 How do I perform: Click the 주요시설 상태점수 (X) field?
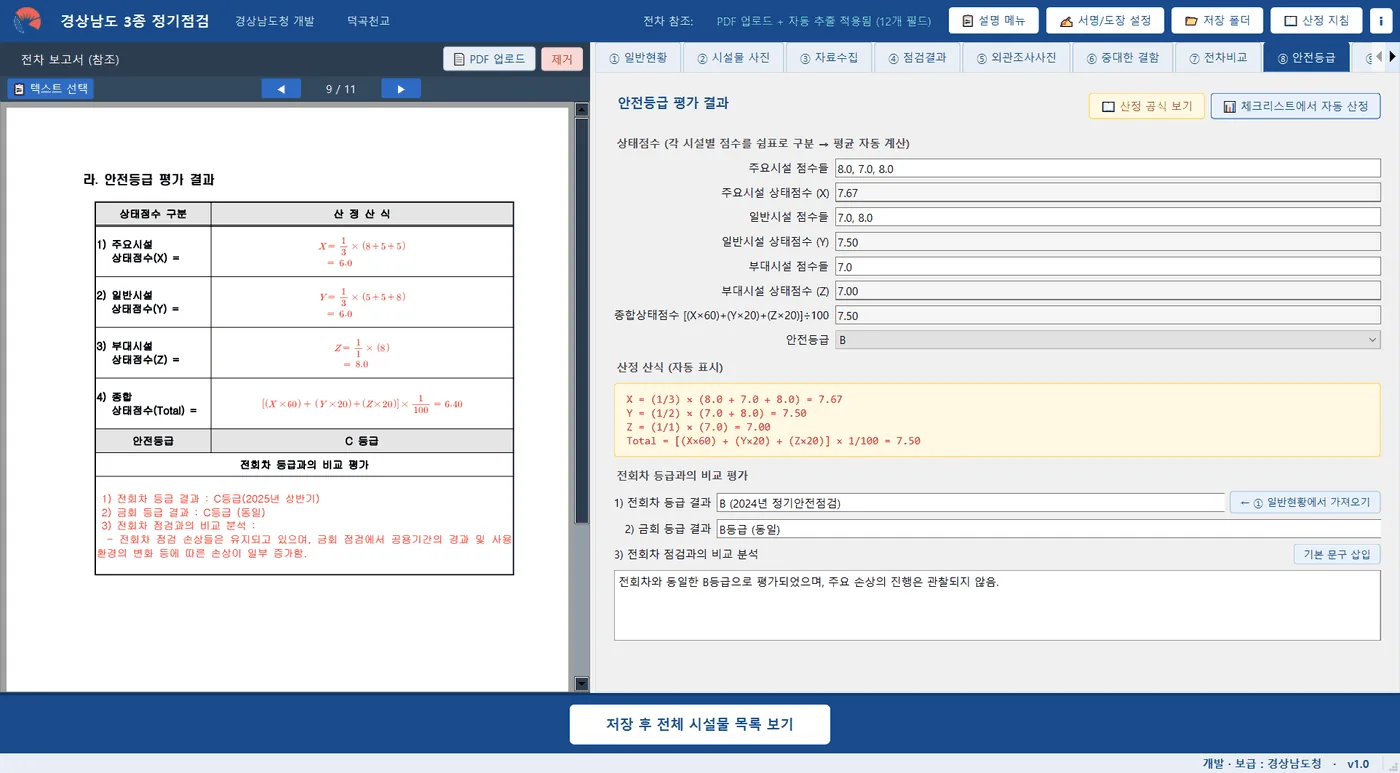point(1108,193)
